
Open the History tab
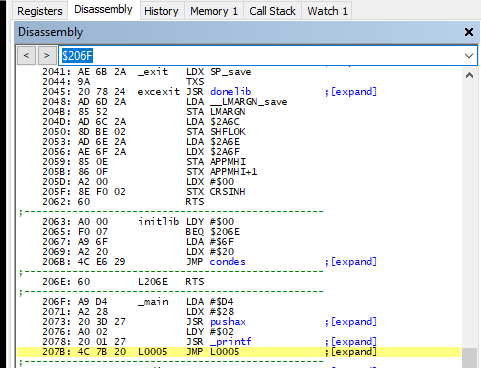click(161, 11)
